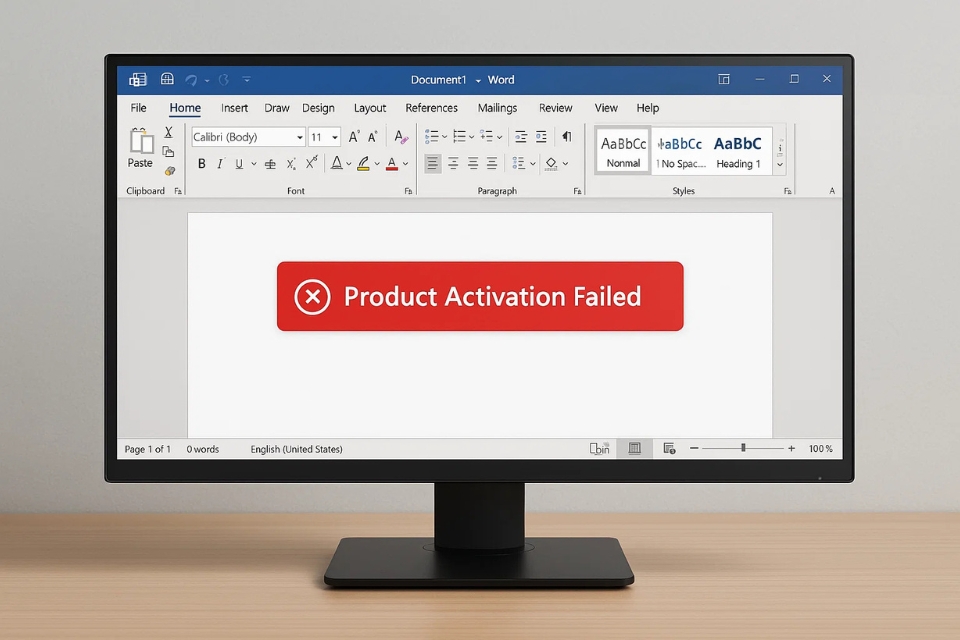Click the English (United States) language indicator
Screen dimensions: 960x640
[296, 449]
